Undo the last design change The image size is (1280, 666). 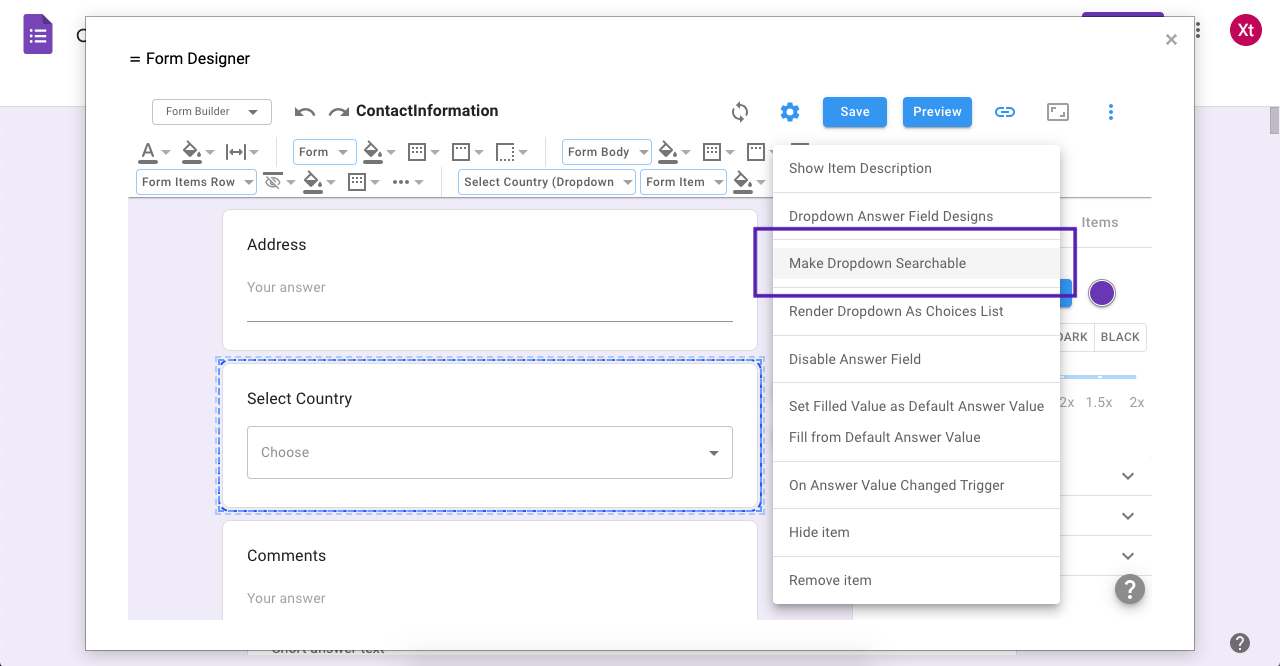[305, 112]
